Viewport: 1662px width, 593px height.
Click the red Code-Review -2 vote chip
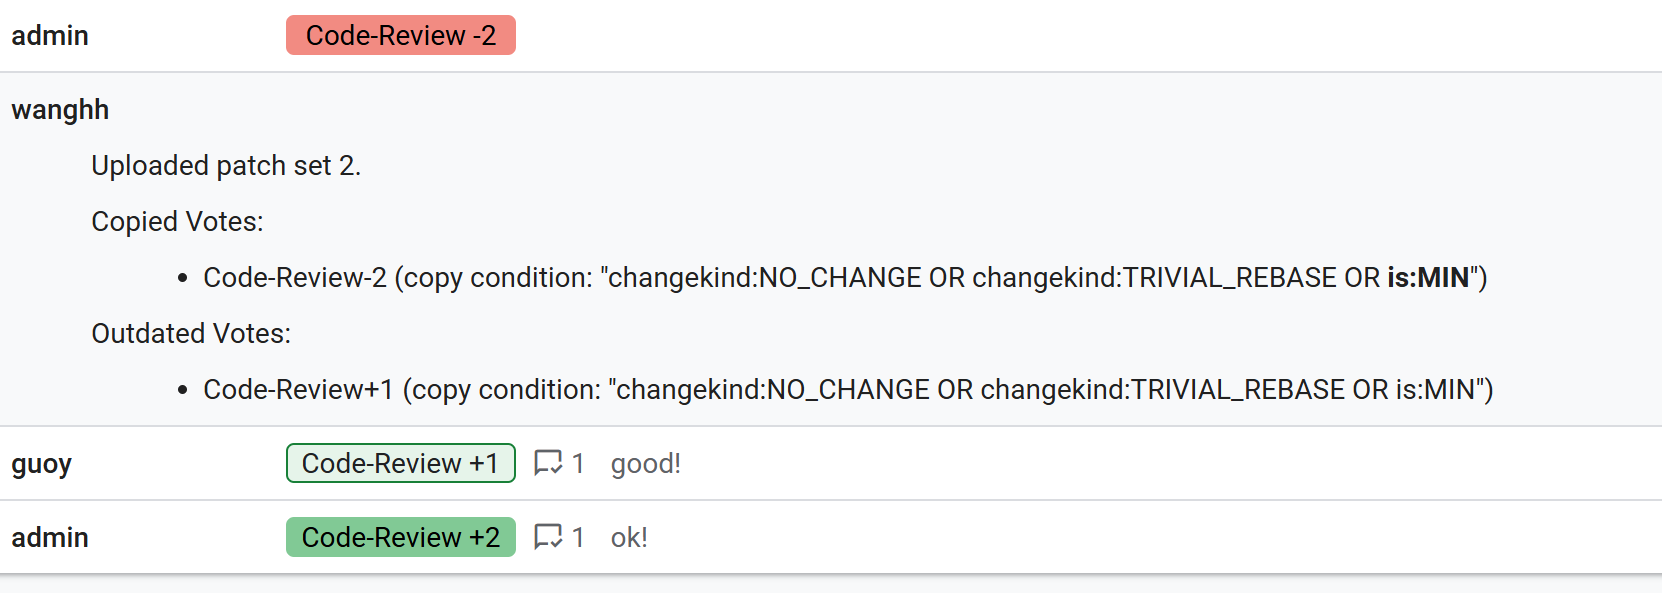coord(400,35)
